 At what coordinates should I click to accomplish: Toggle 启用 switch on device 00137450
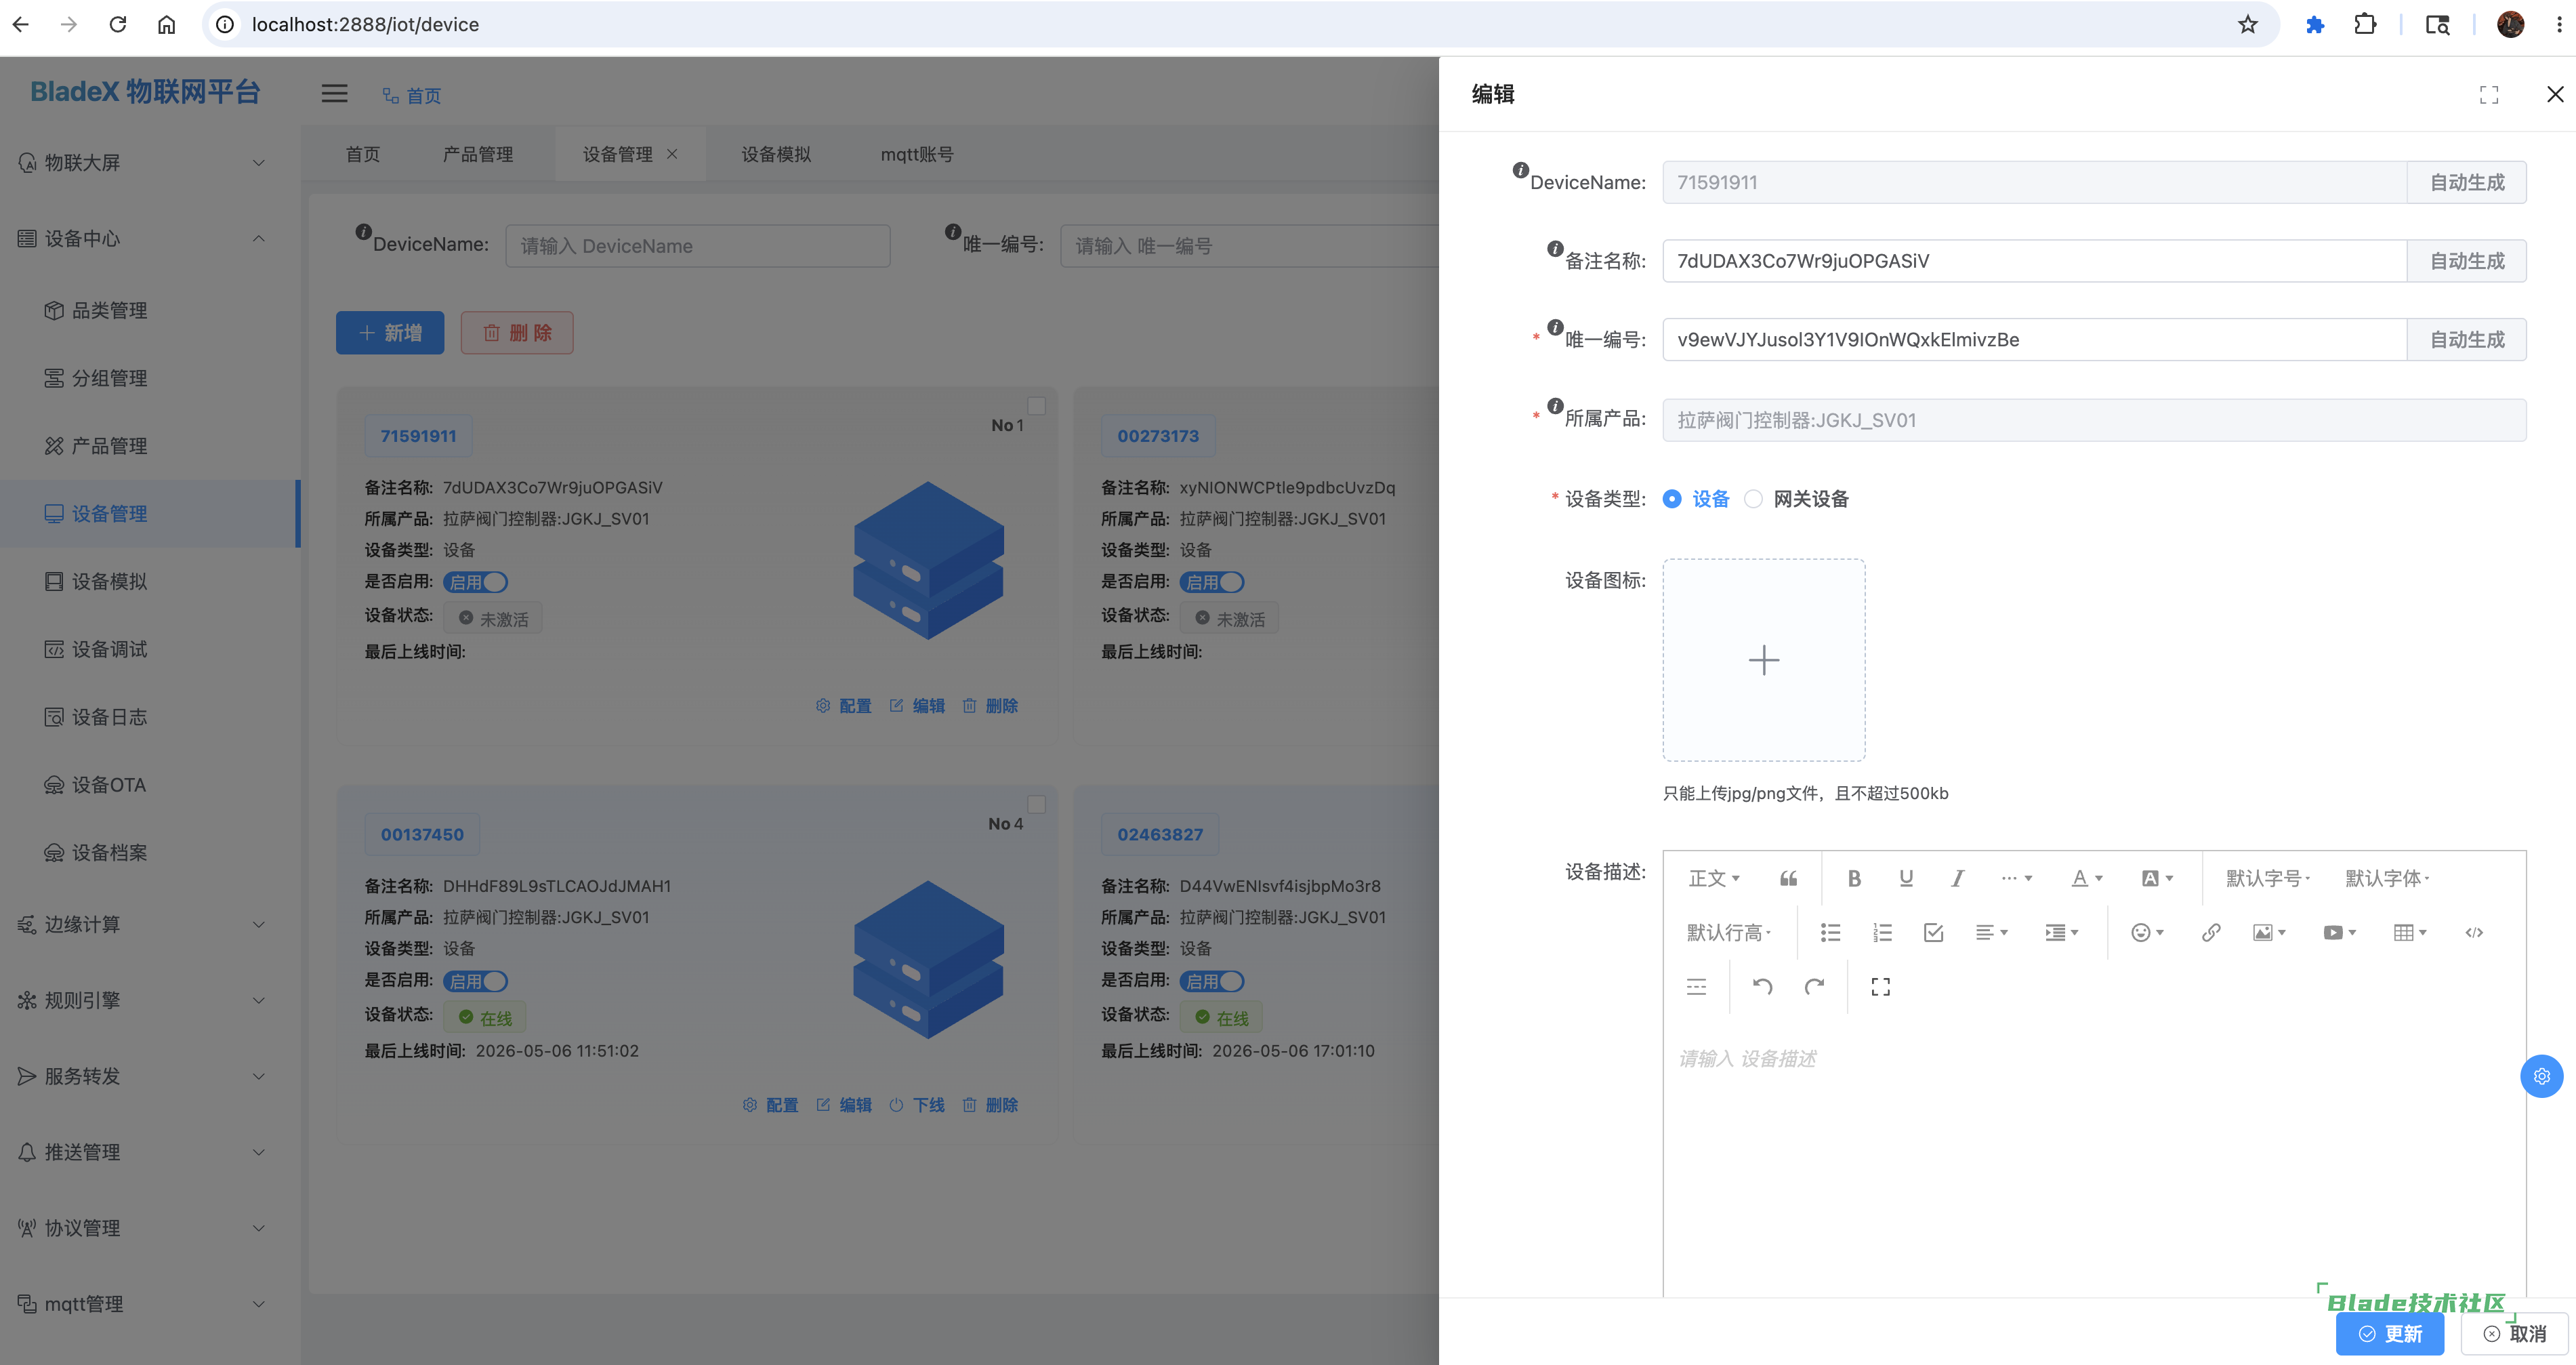(x=476, y=981)
